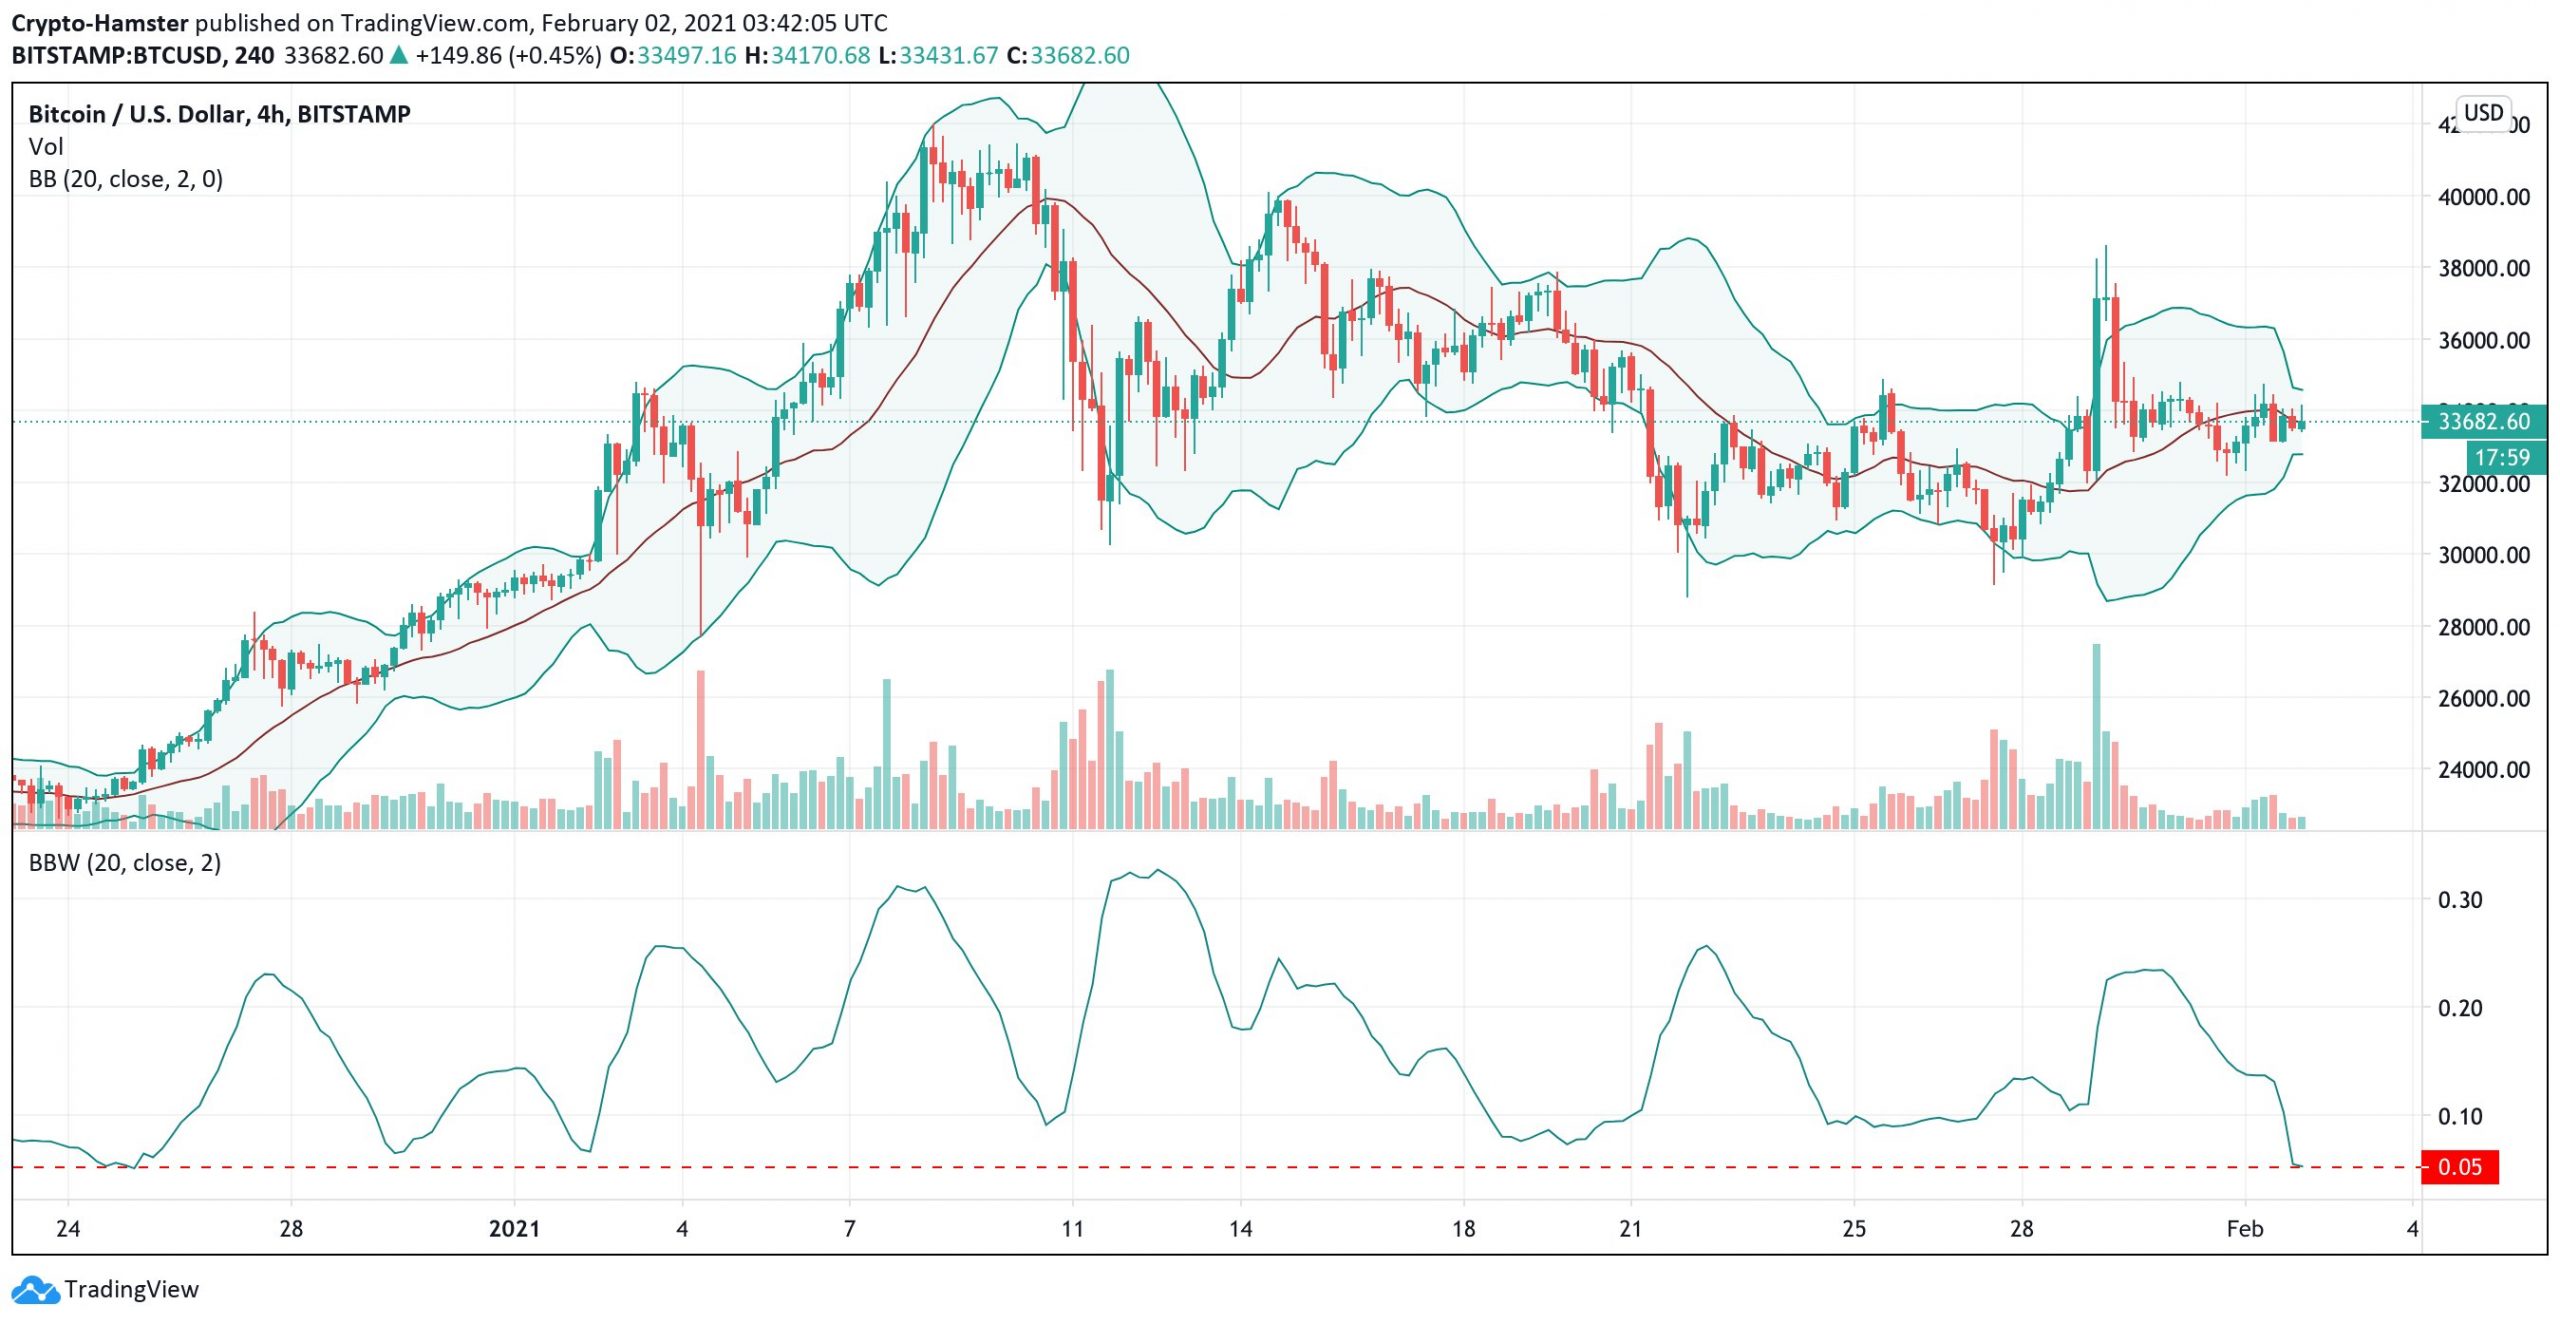The width and height of the screenshot is (2560, 1324).
Task: Click the 2021 year label on the time axis
Action: click(x=514, y=1228)
